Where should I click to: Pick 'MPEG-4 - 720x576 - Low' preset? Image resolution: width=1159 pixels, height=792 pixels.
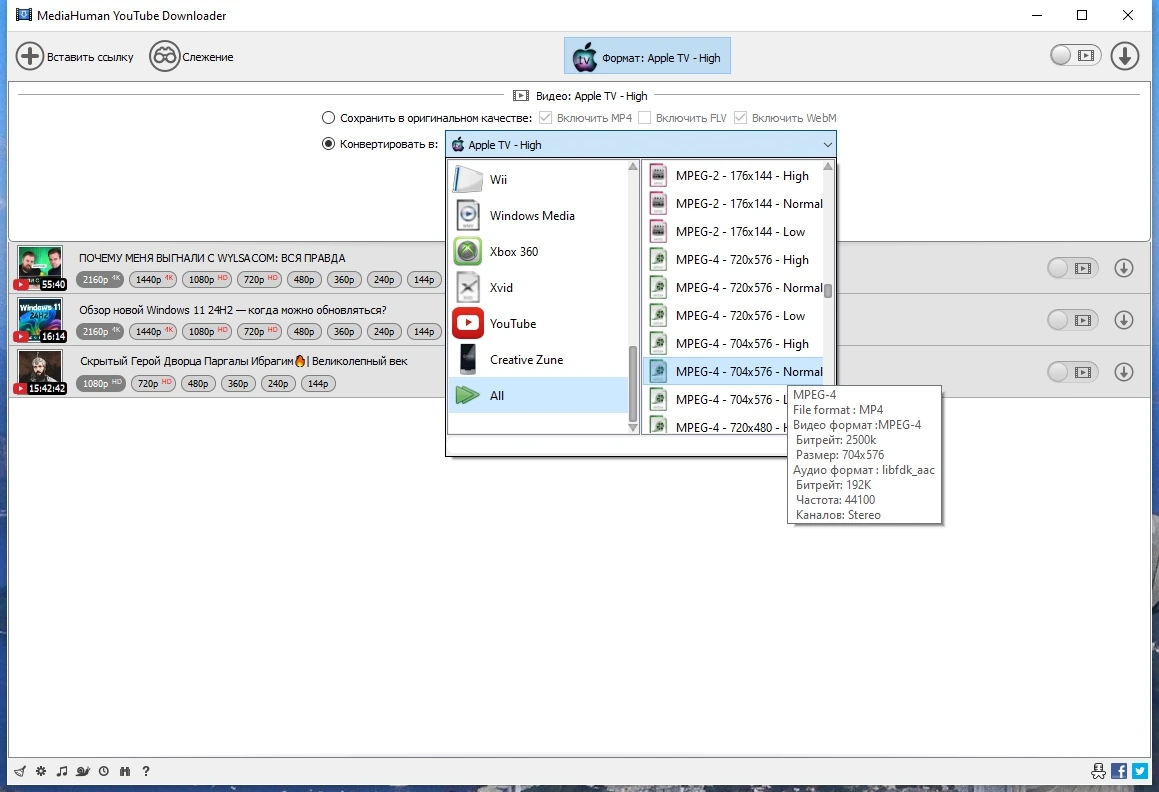(x=735, y=316)
